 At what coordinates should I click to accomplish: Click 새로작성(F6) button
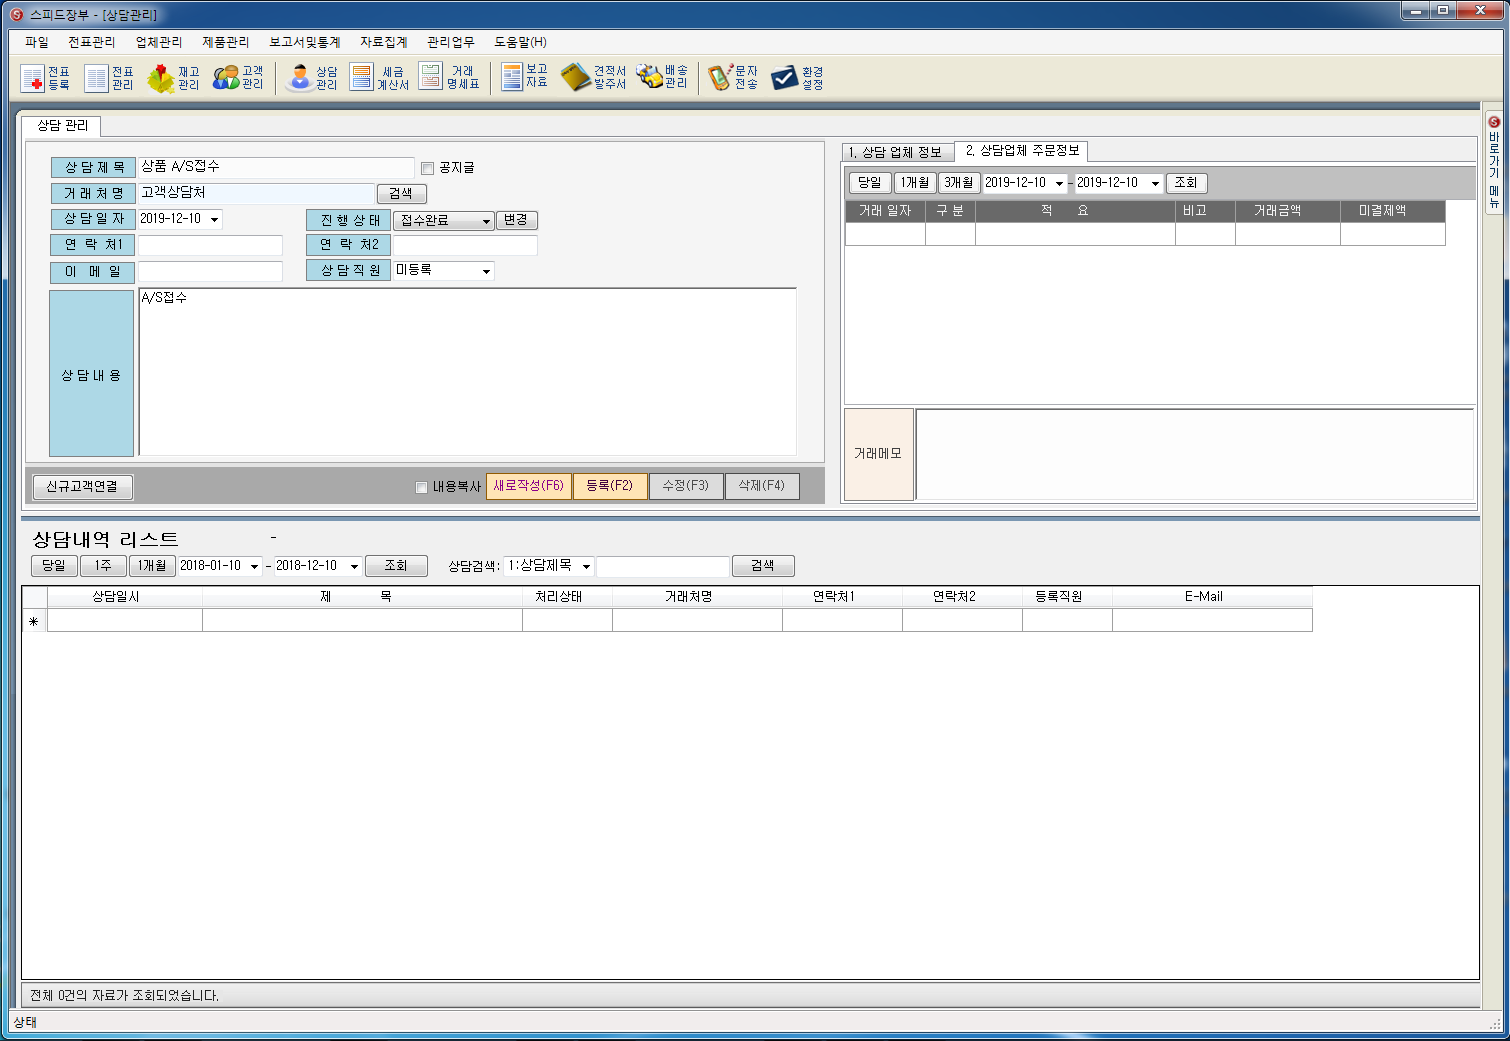529,486
